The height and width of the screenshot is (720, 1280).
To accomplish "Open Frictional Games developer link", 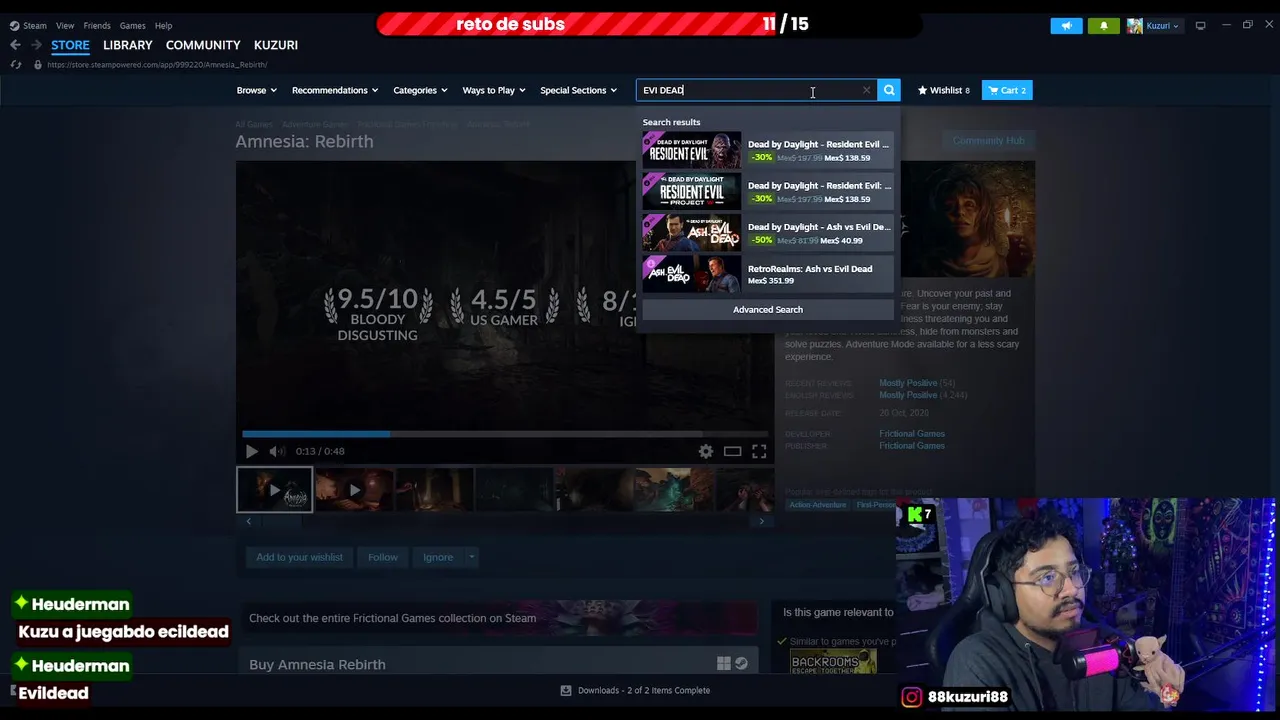I will (912, 433).
